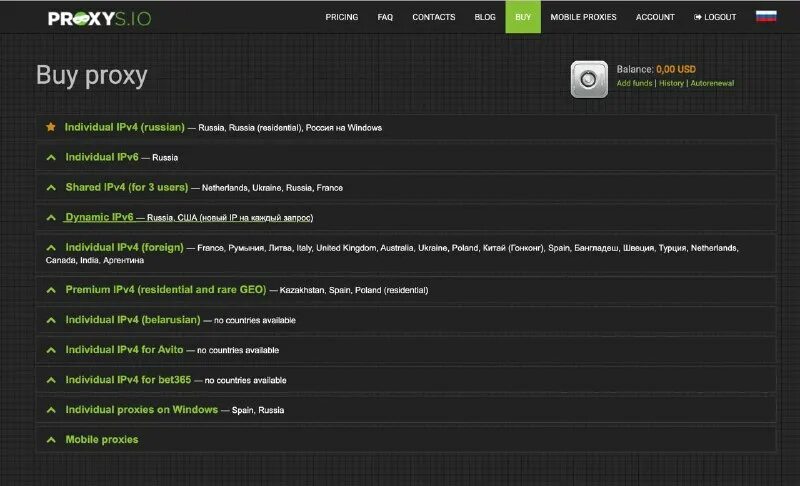Open Individual proxies on Windows heading

coord(141,410)
